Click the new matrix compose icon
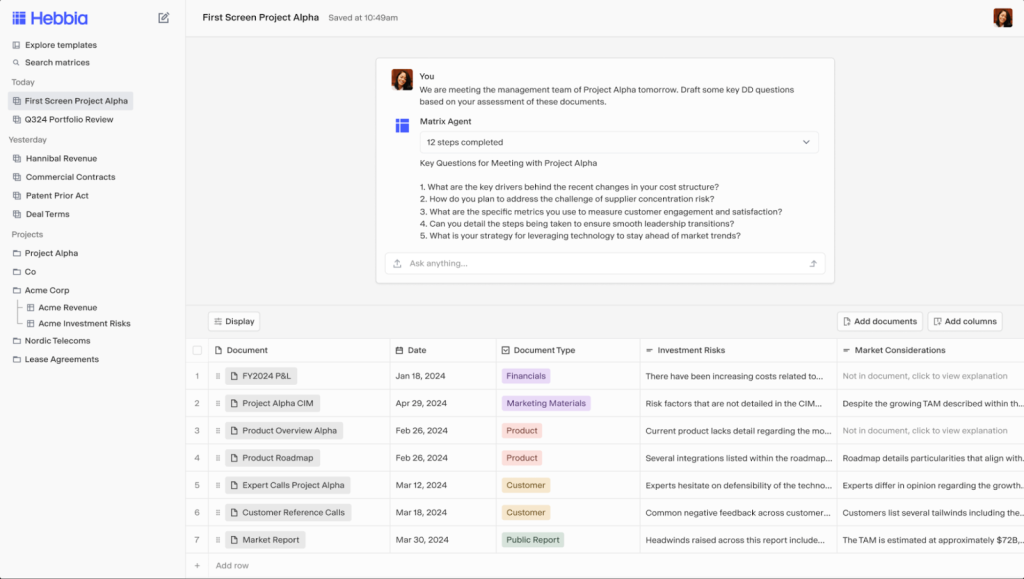 click(x=164, y=18)
